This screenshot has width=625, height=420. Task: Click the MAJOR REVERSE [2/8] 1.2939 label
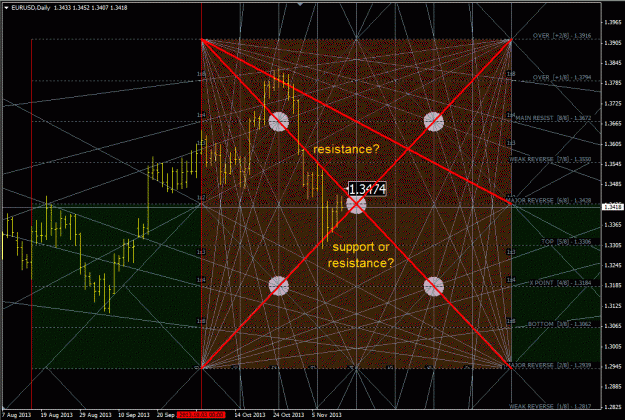tap(548, 365)
